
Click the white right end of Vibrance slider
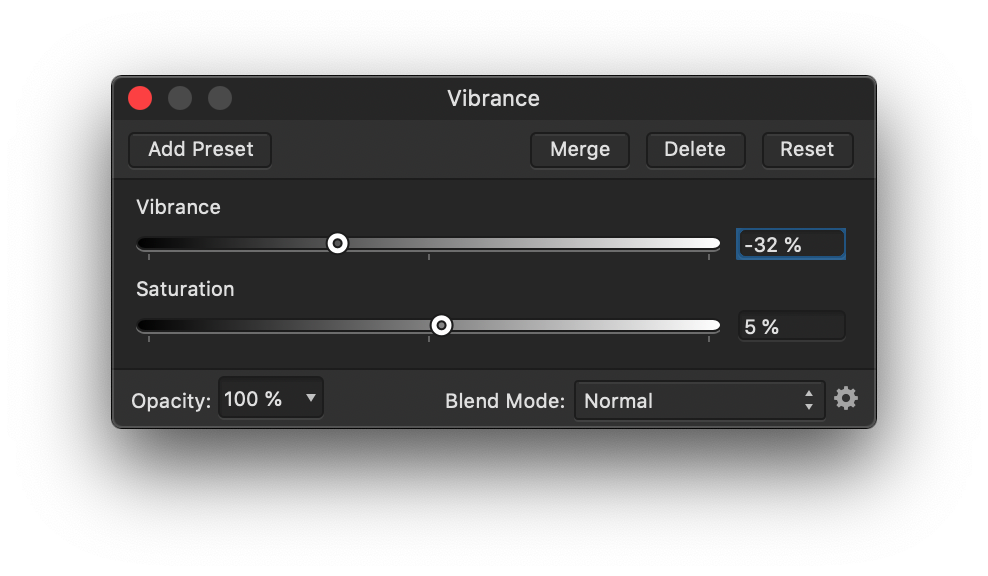(708, 244)
